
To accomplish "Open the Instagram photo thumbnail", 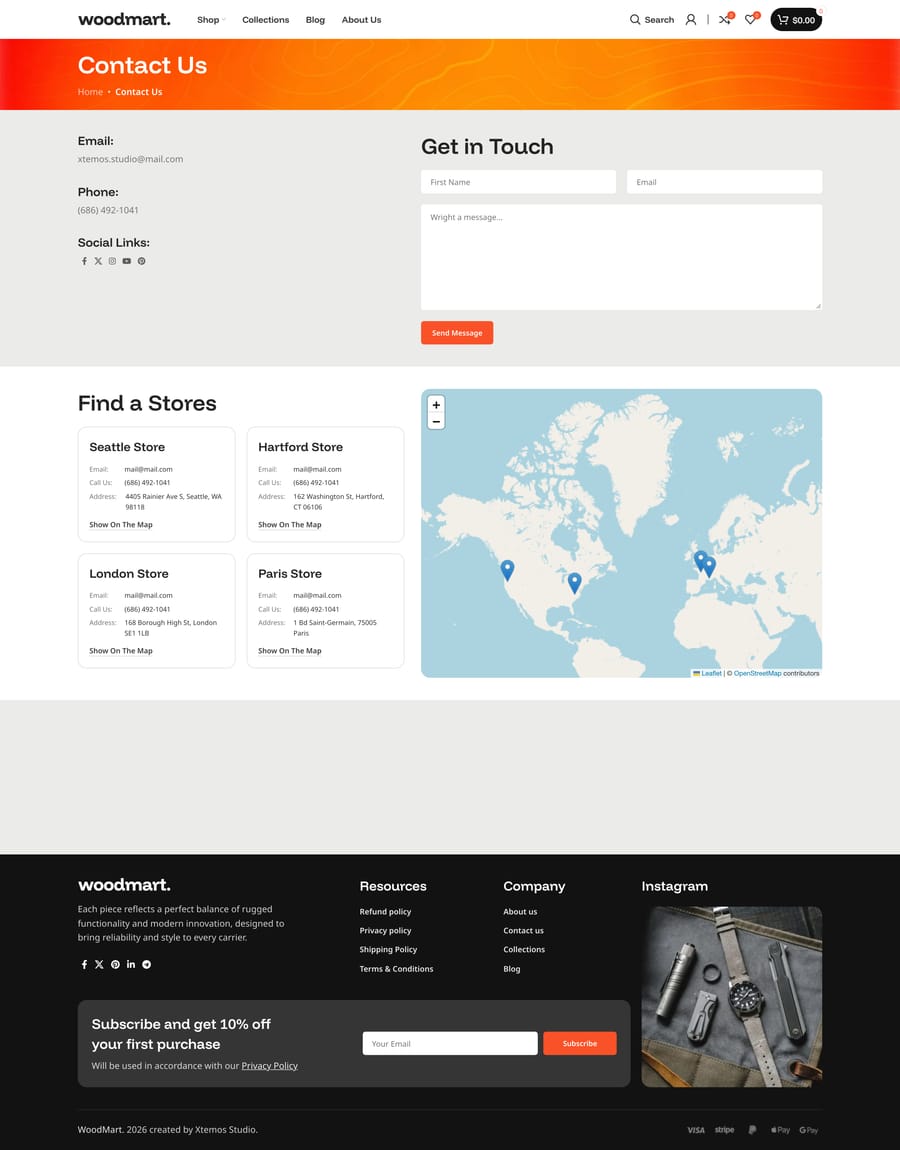I will click(731, 997).
